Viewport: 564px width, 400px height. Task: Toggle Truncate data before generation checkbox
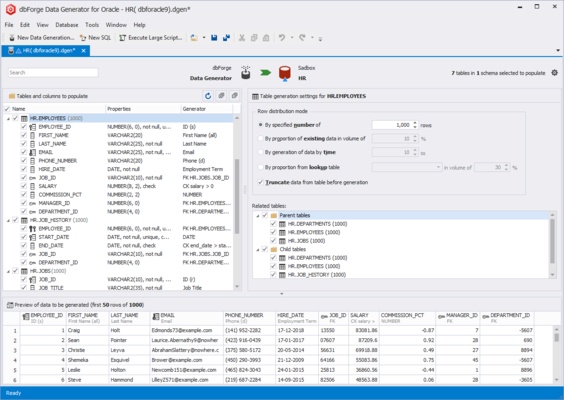261,182
